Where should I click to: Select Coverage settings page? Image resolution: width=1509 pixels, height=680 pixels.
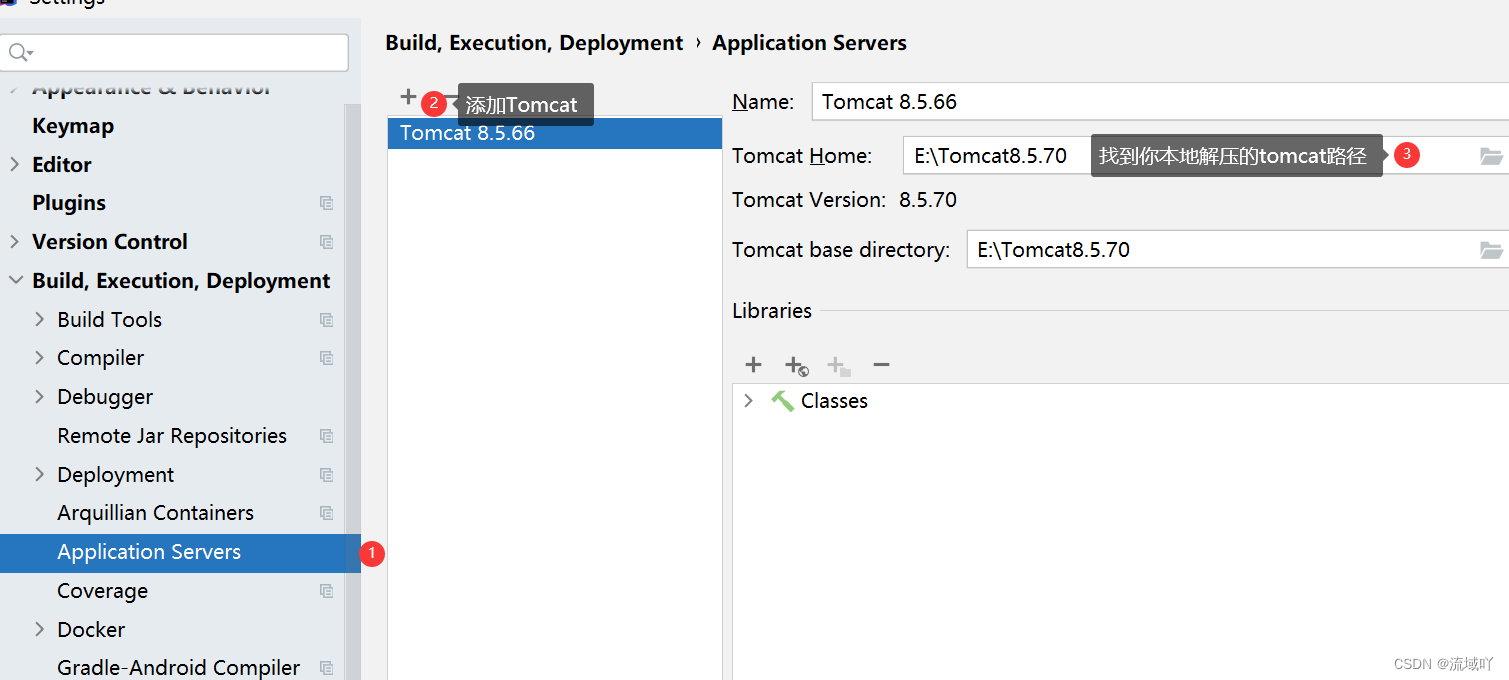(103, 591)
